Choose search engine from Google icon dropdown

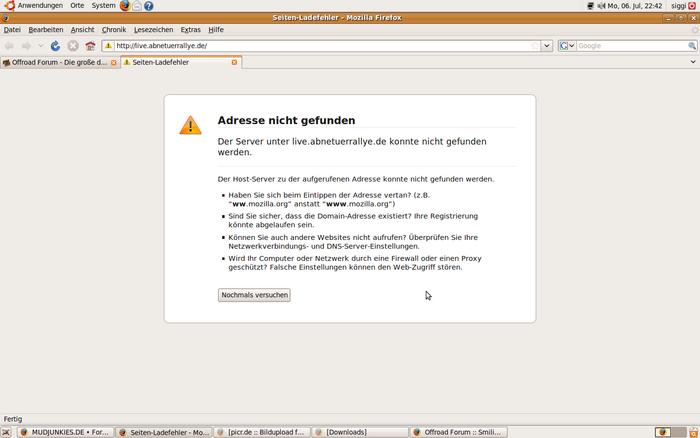coord(567,46)
